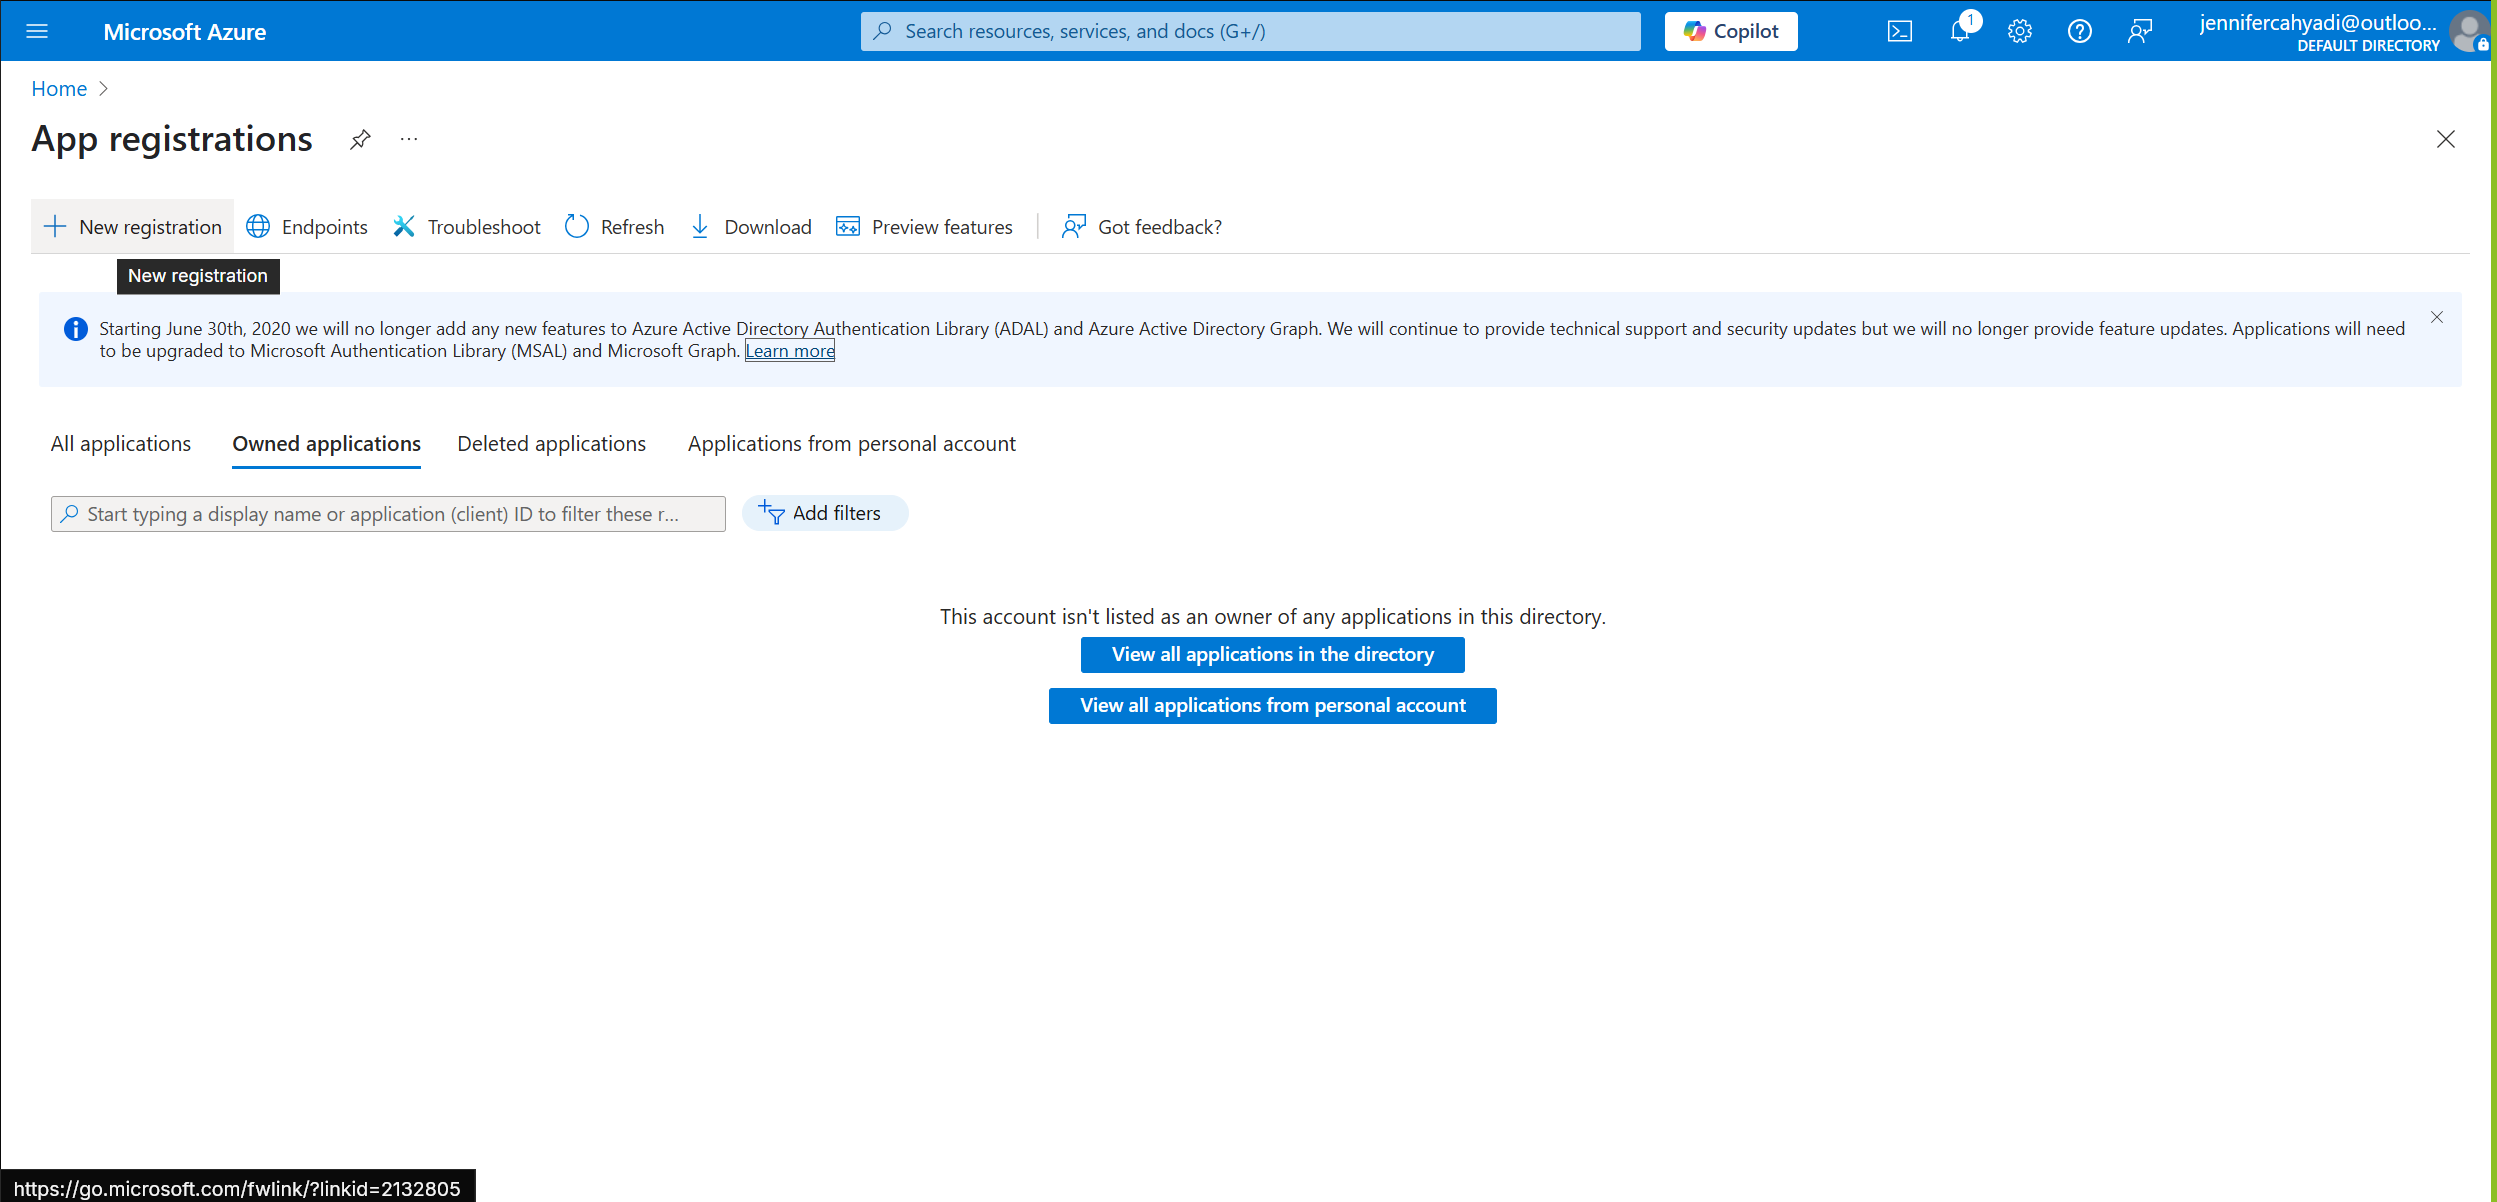Screen dimensions: 2497x1202
Task: Launch Copilot
Action: (x=1730, y=31)
